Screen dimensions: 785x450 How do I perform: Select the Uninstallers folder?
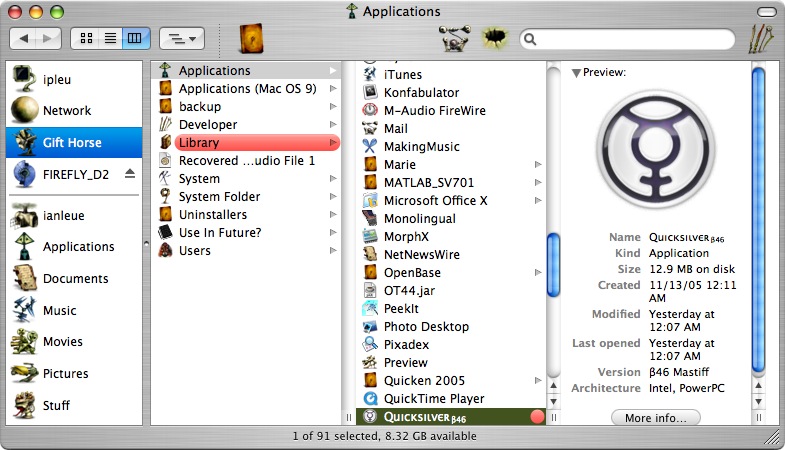[246, 215]
